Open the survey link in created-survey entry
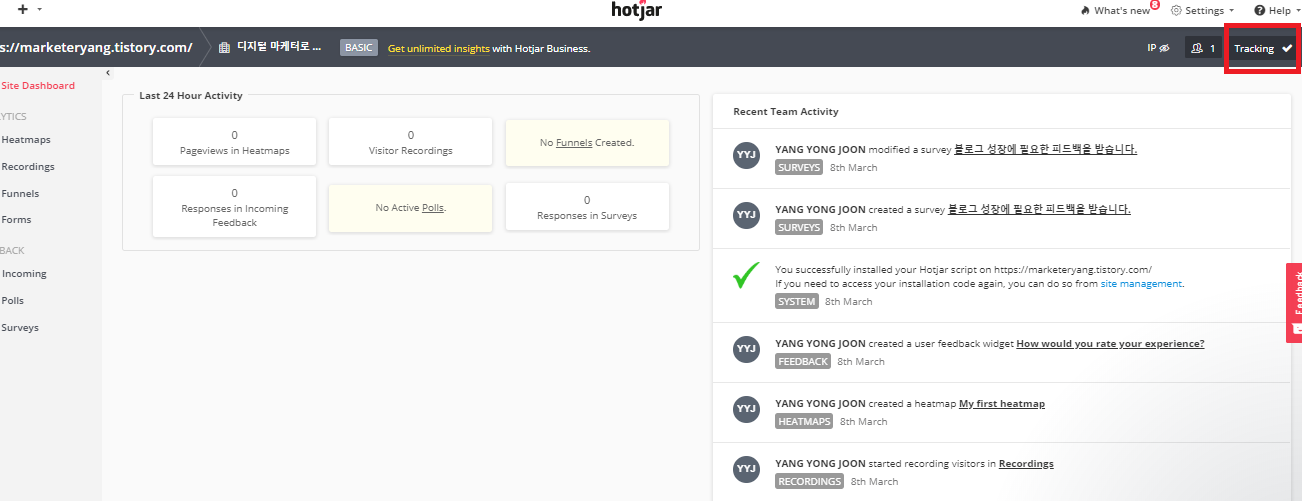The height and width of the screenshot is (501, 1302). point(1039,209)
